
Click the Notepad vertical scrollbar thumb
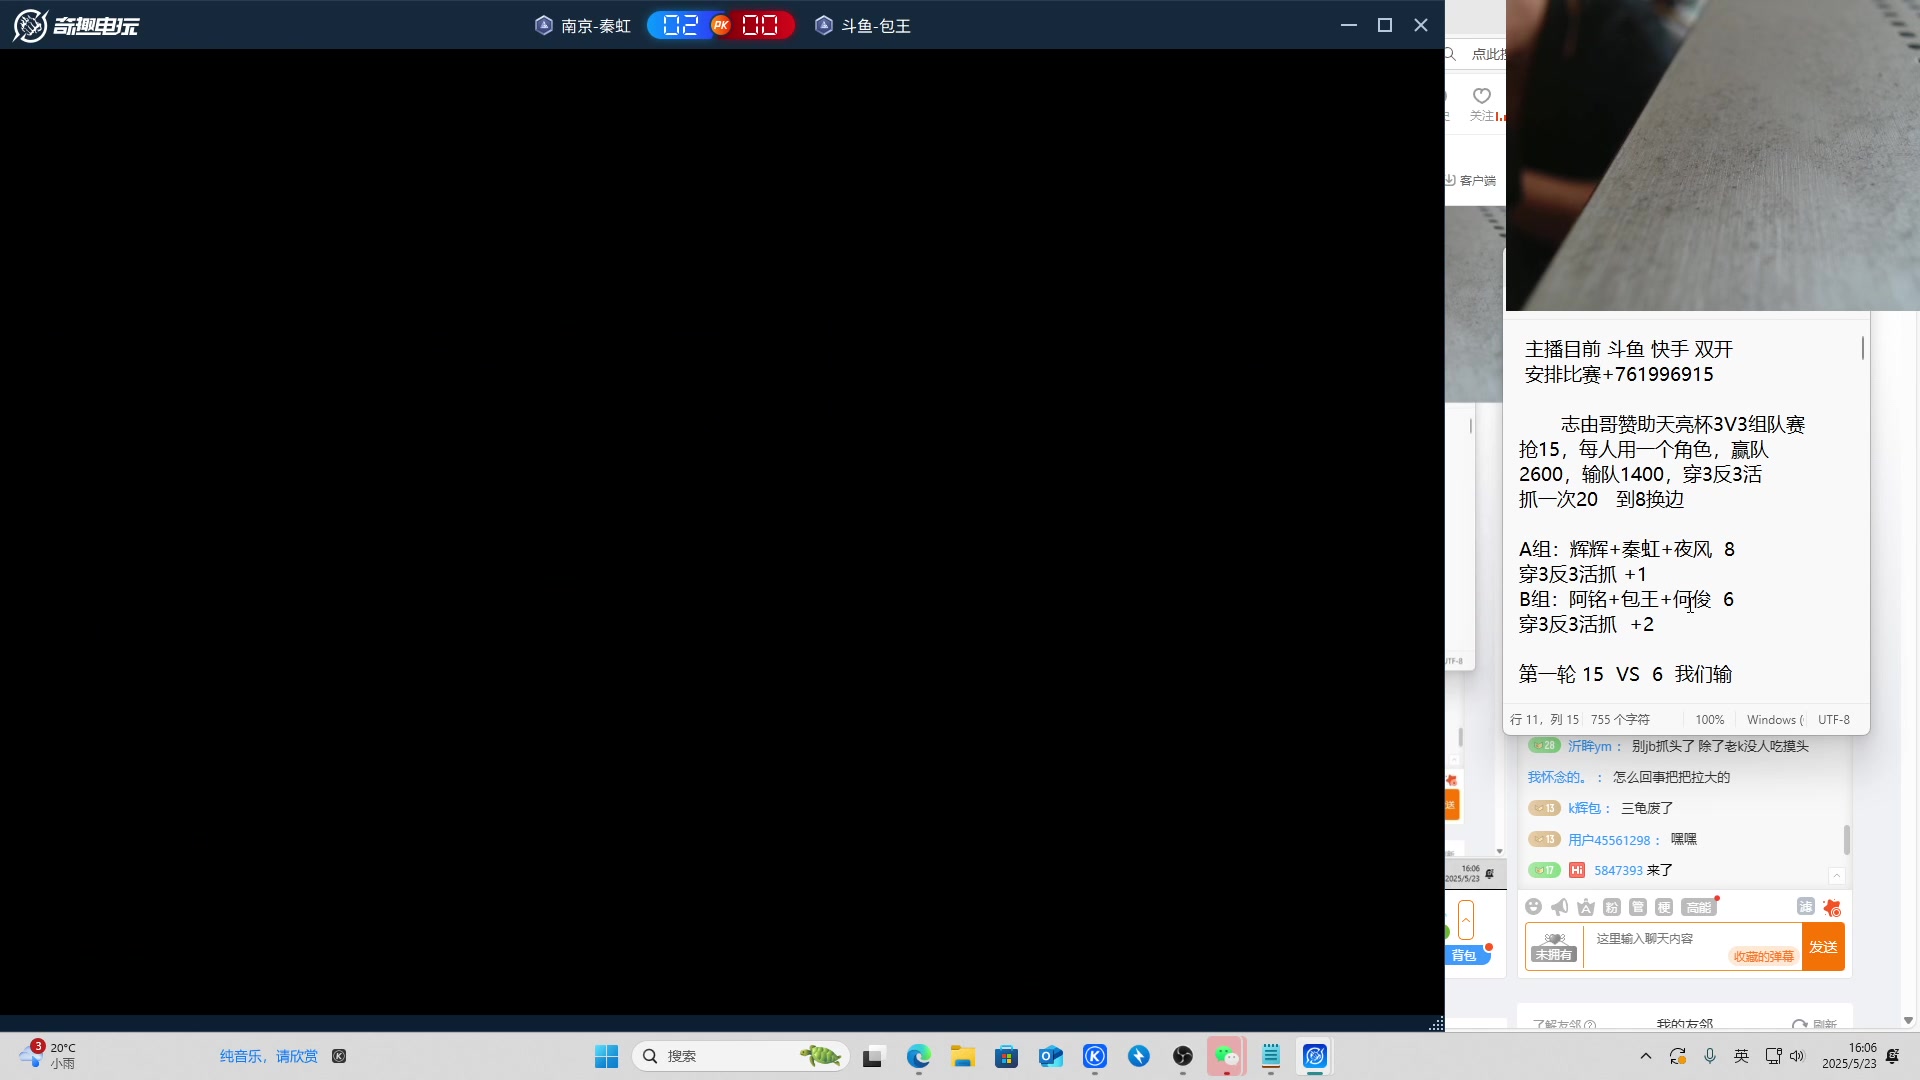click(x=1862, y=348)
